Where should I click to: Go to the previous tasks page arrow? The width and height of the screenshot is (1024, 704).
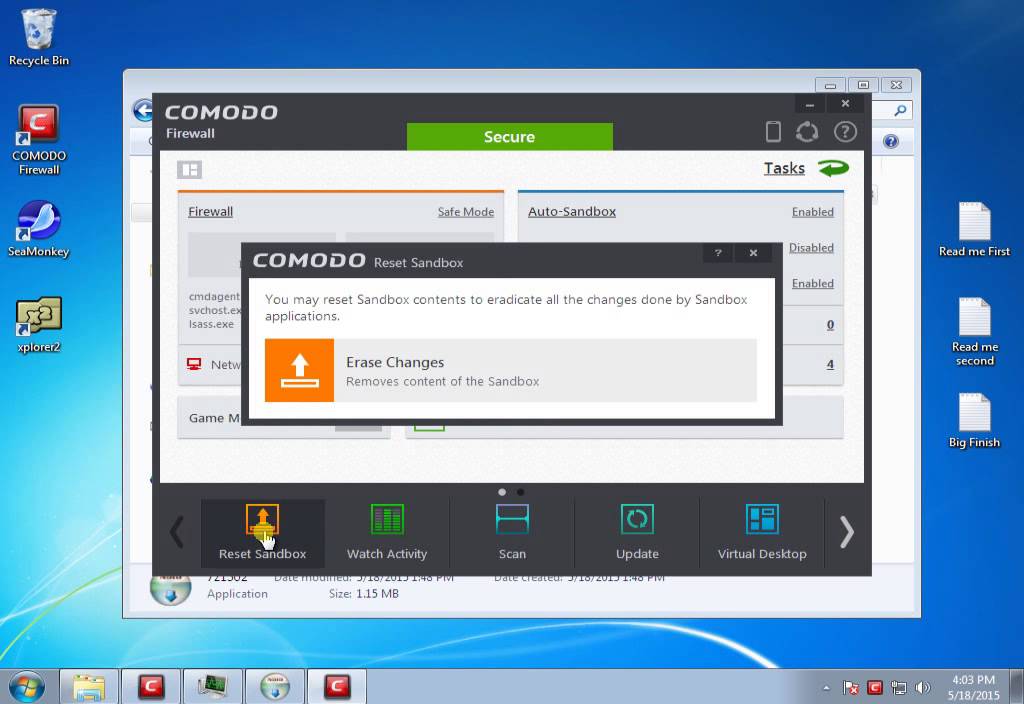coord(177,532)
